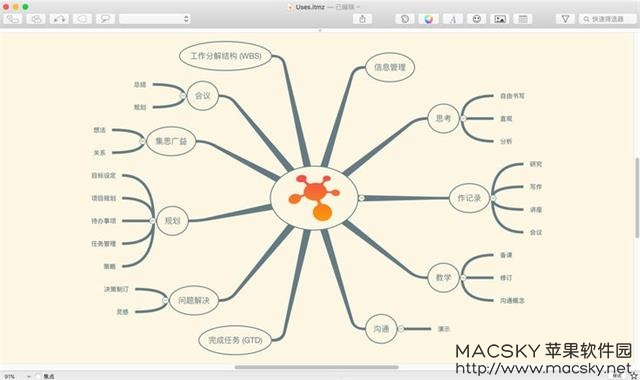The image size is (640, 380).
Task: Collapse the 作记录 node children
Action: (x=493, y=198)
